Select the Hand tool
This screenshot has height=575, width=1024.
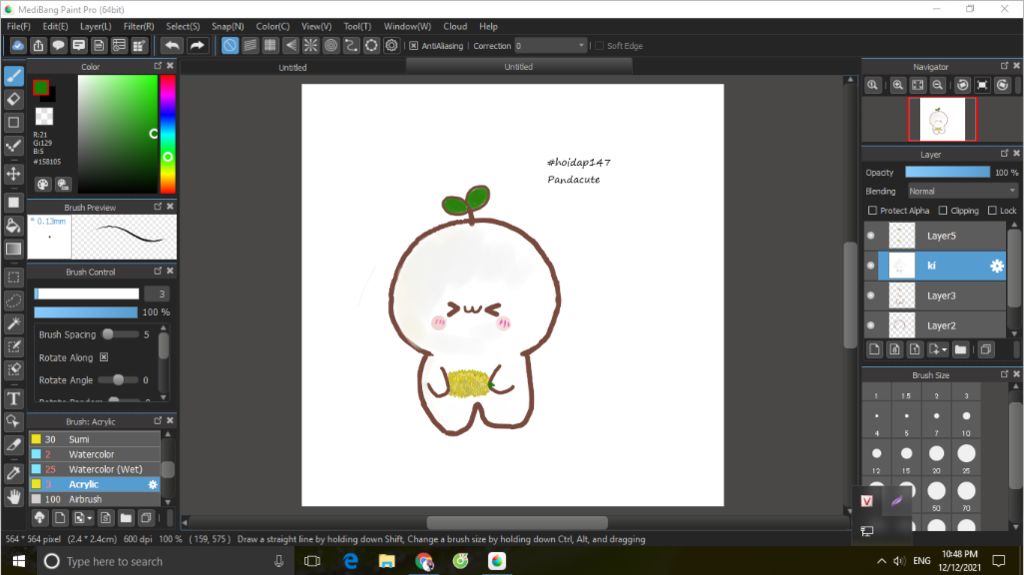14,497
